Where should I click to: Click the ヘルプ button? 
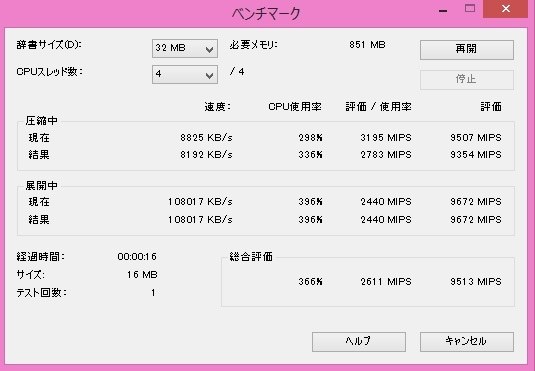point(359,341)
